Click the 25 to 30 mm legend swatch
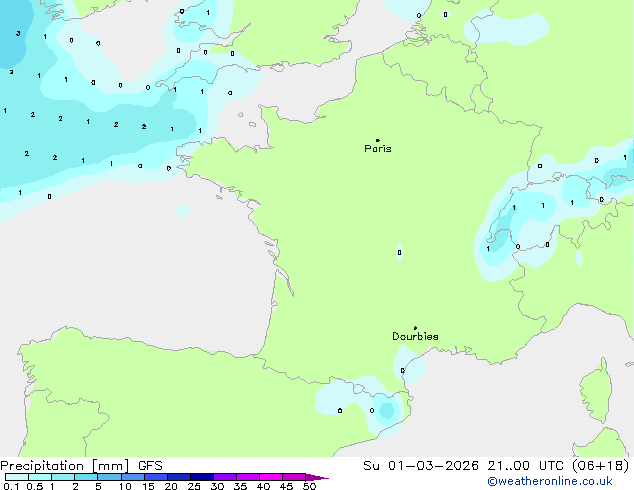The width and height of the screenshot is (634, 490). pos(202,477)
